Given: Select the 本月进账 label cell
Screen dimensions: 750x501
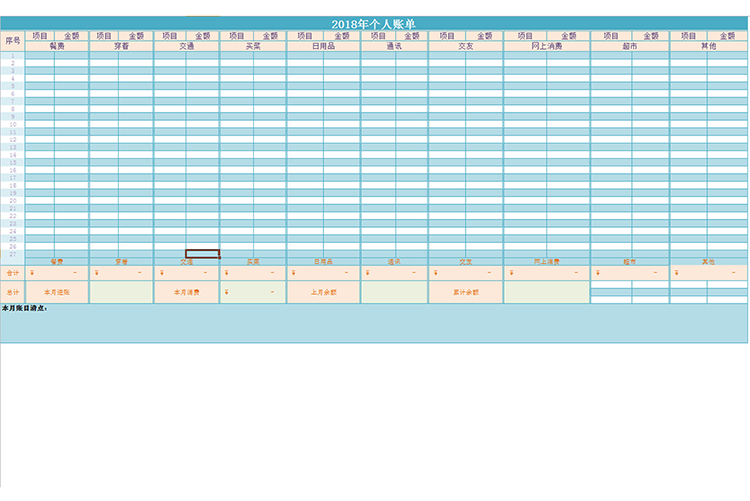Looking at the screenshot, I should tap(57, 292).
